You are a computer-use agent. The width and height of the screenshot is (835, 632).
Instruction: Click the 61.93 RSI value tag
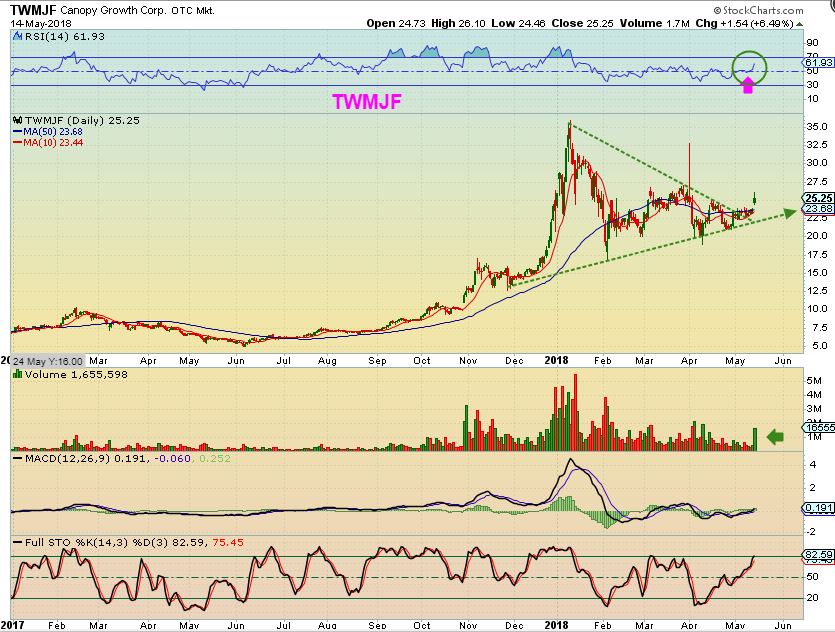tap(819, 63)
